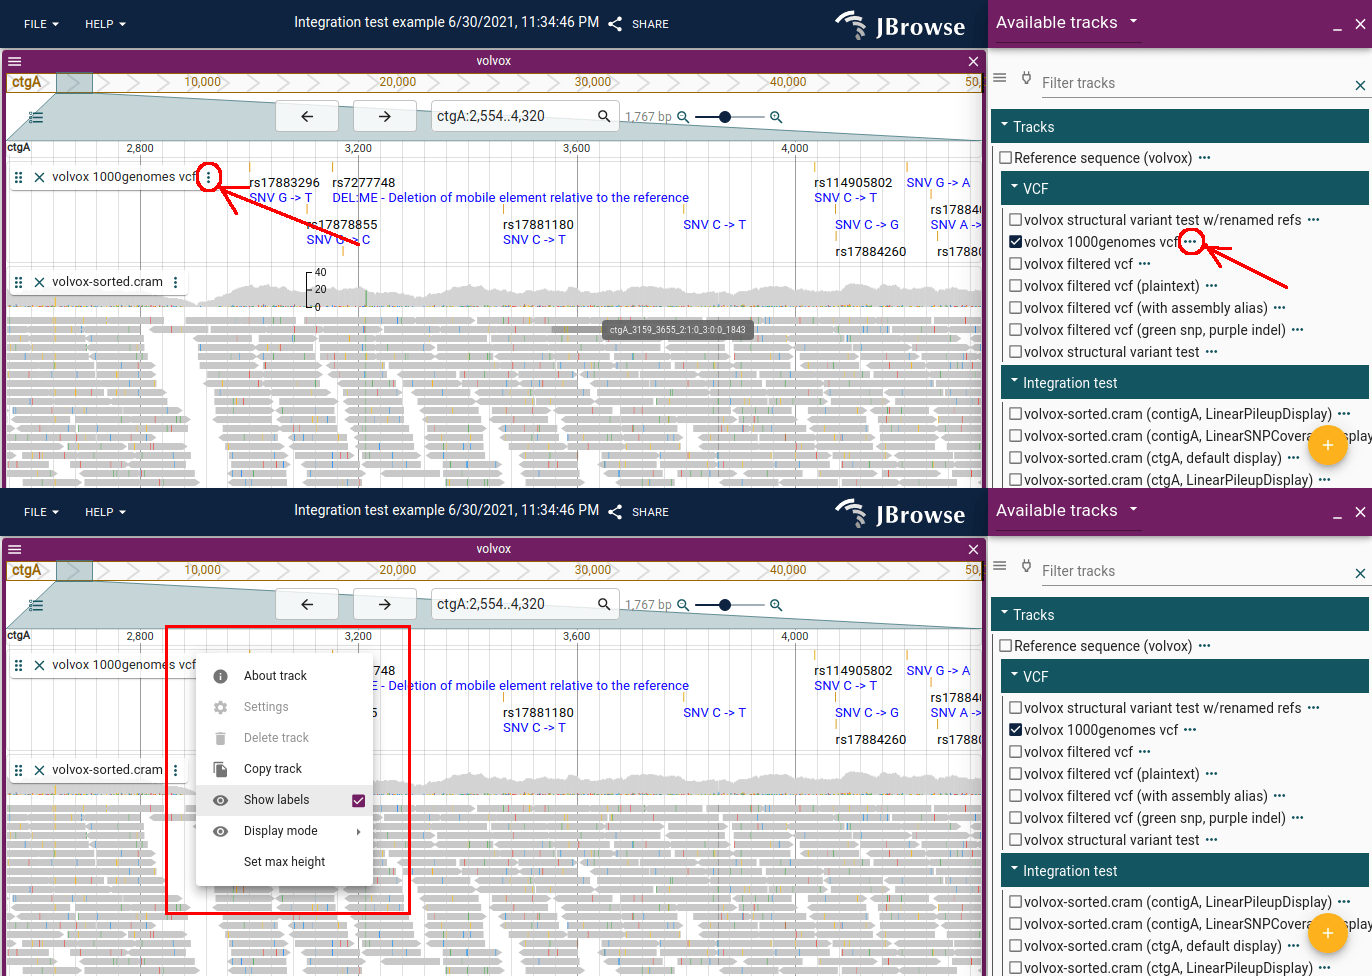Open upper Available tracks dropdown arrow
Image resolution: width=1372 pixels, height=976 pixels.
[1133, 21]
